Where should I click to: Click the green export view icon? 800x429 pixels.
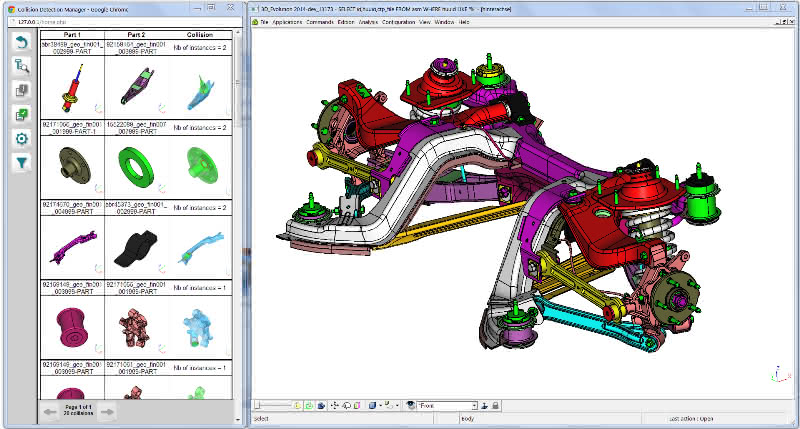pos(309,406)
